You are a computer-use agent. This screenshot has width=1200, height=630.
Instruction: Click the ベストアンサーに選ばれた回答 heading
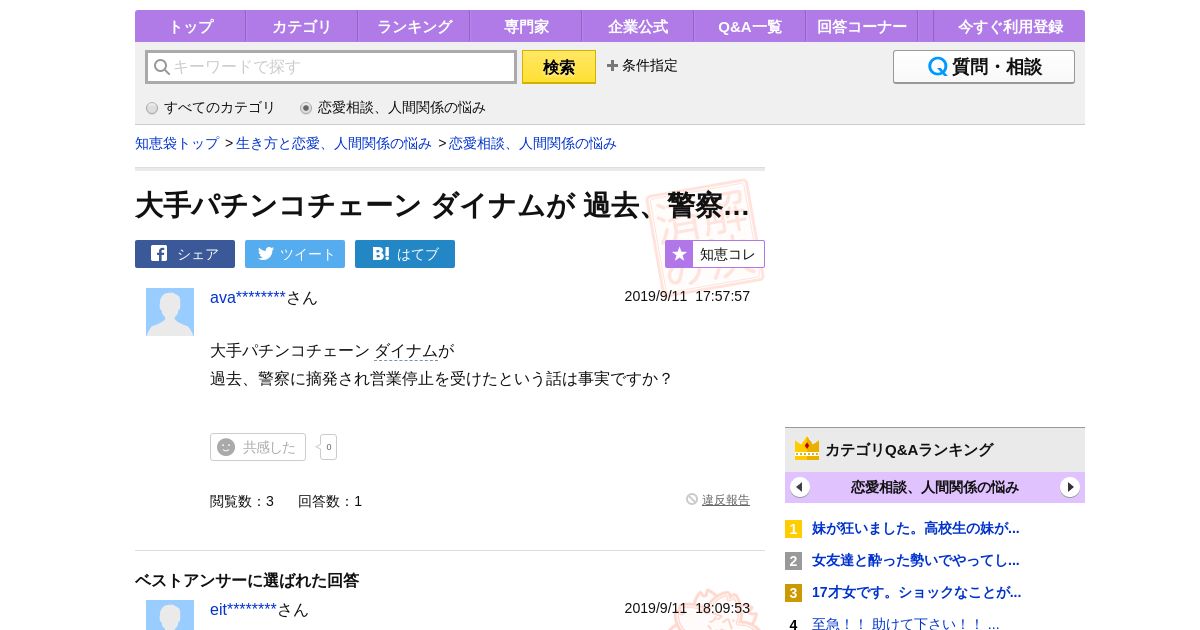[x=247, y=580]
